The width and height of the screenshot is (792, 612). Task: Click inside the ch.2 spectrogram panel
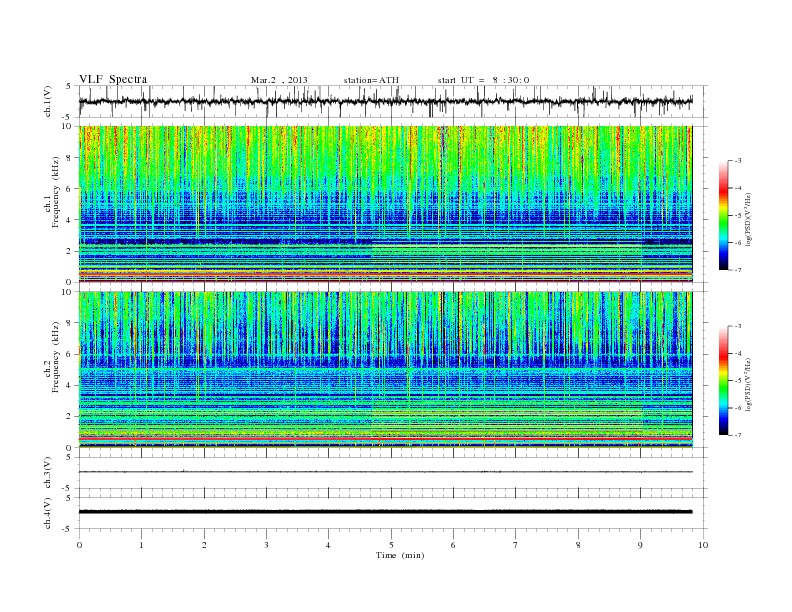(385, 370)
